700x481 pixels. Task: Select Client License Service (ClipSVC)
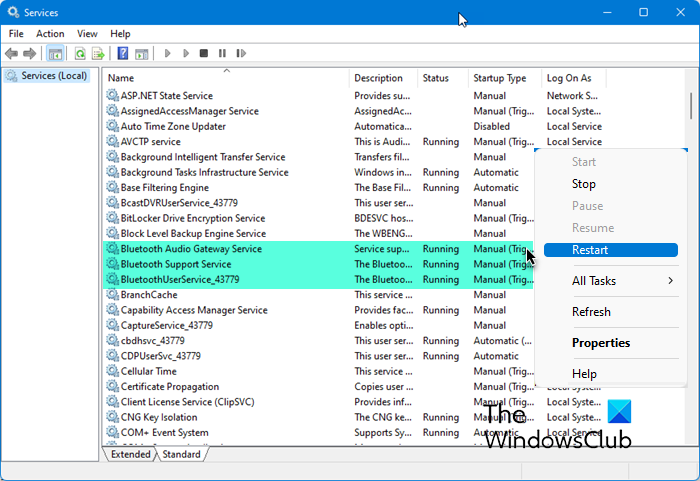pyautogui.click(x=188, y=402)
